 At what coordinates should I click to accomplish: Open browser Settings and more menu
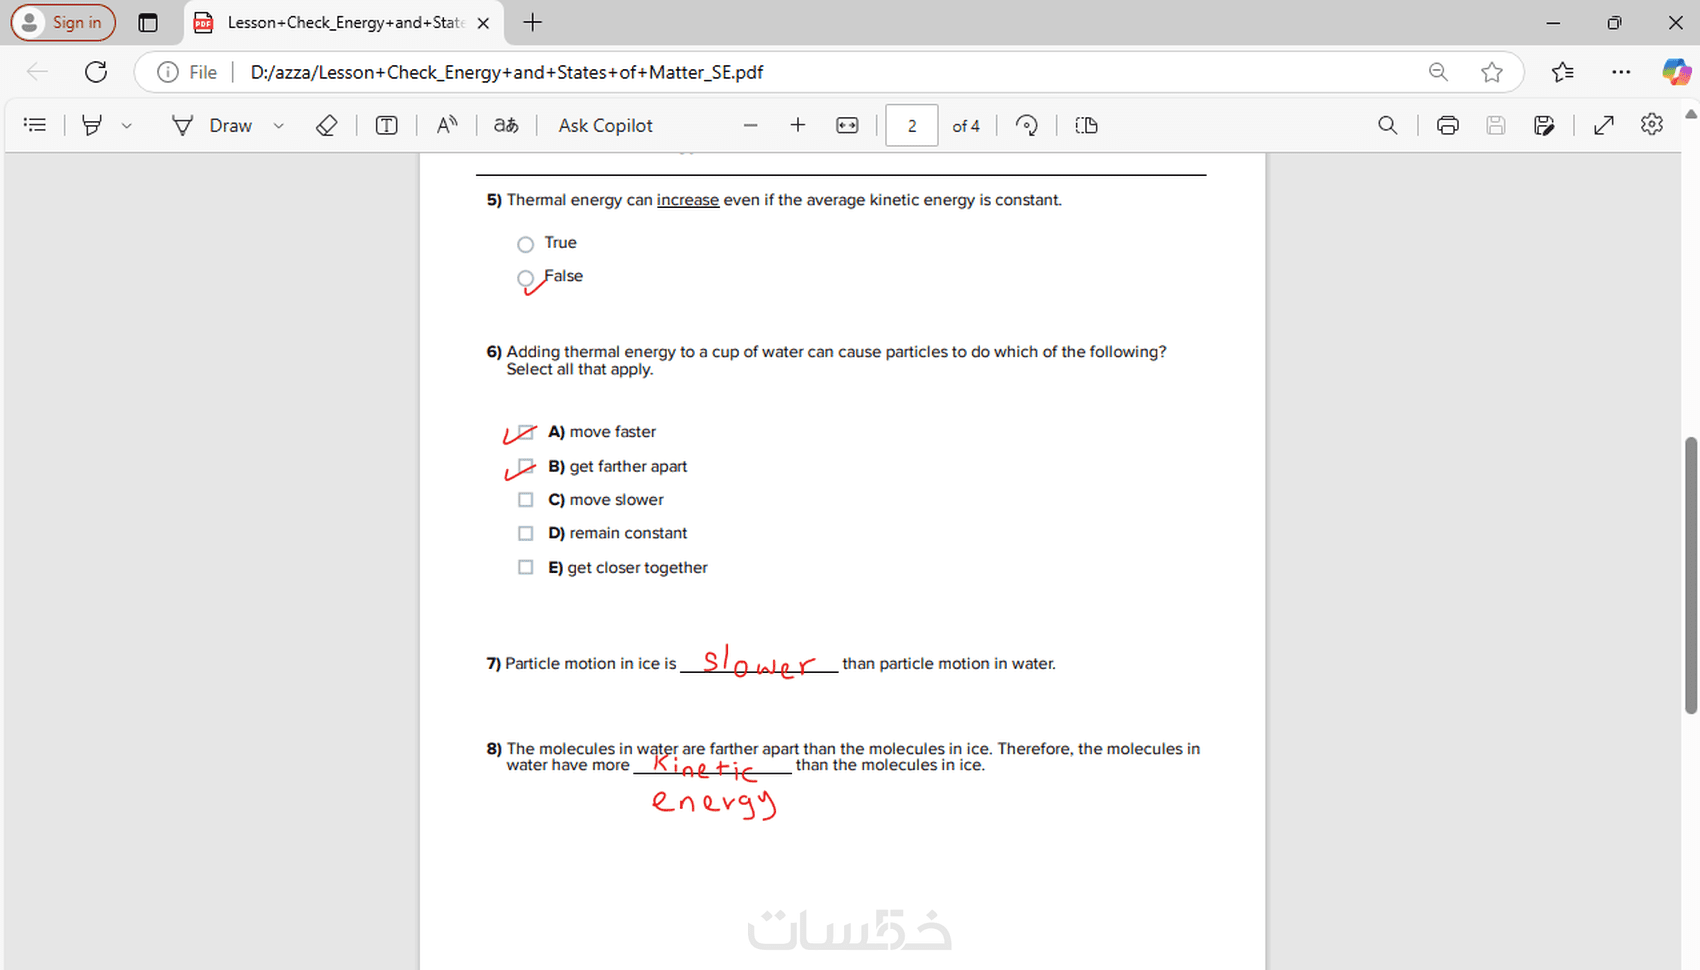(1621, 72)
